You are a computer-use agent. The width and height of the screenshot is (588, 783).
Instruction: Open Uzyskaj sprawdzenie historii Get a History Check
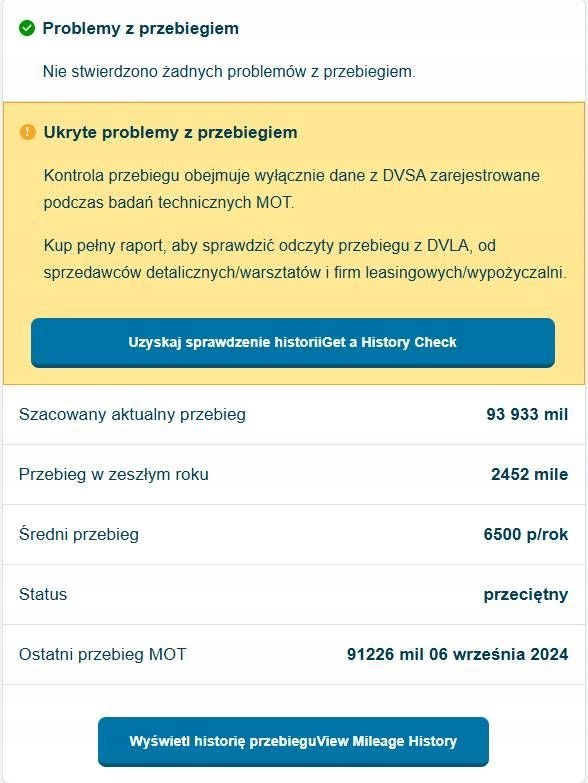pos(293,343)
